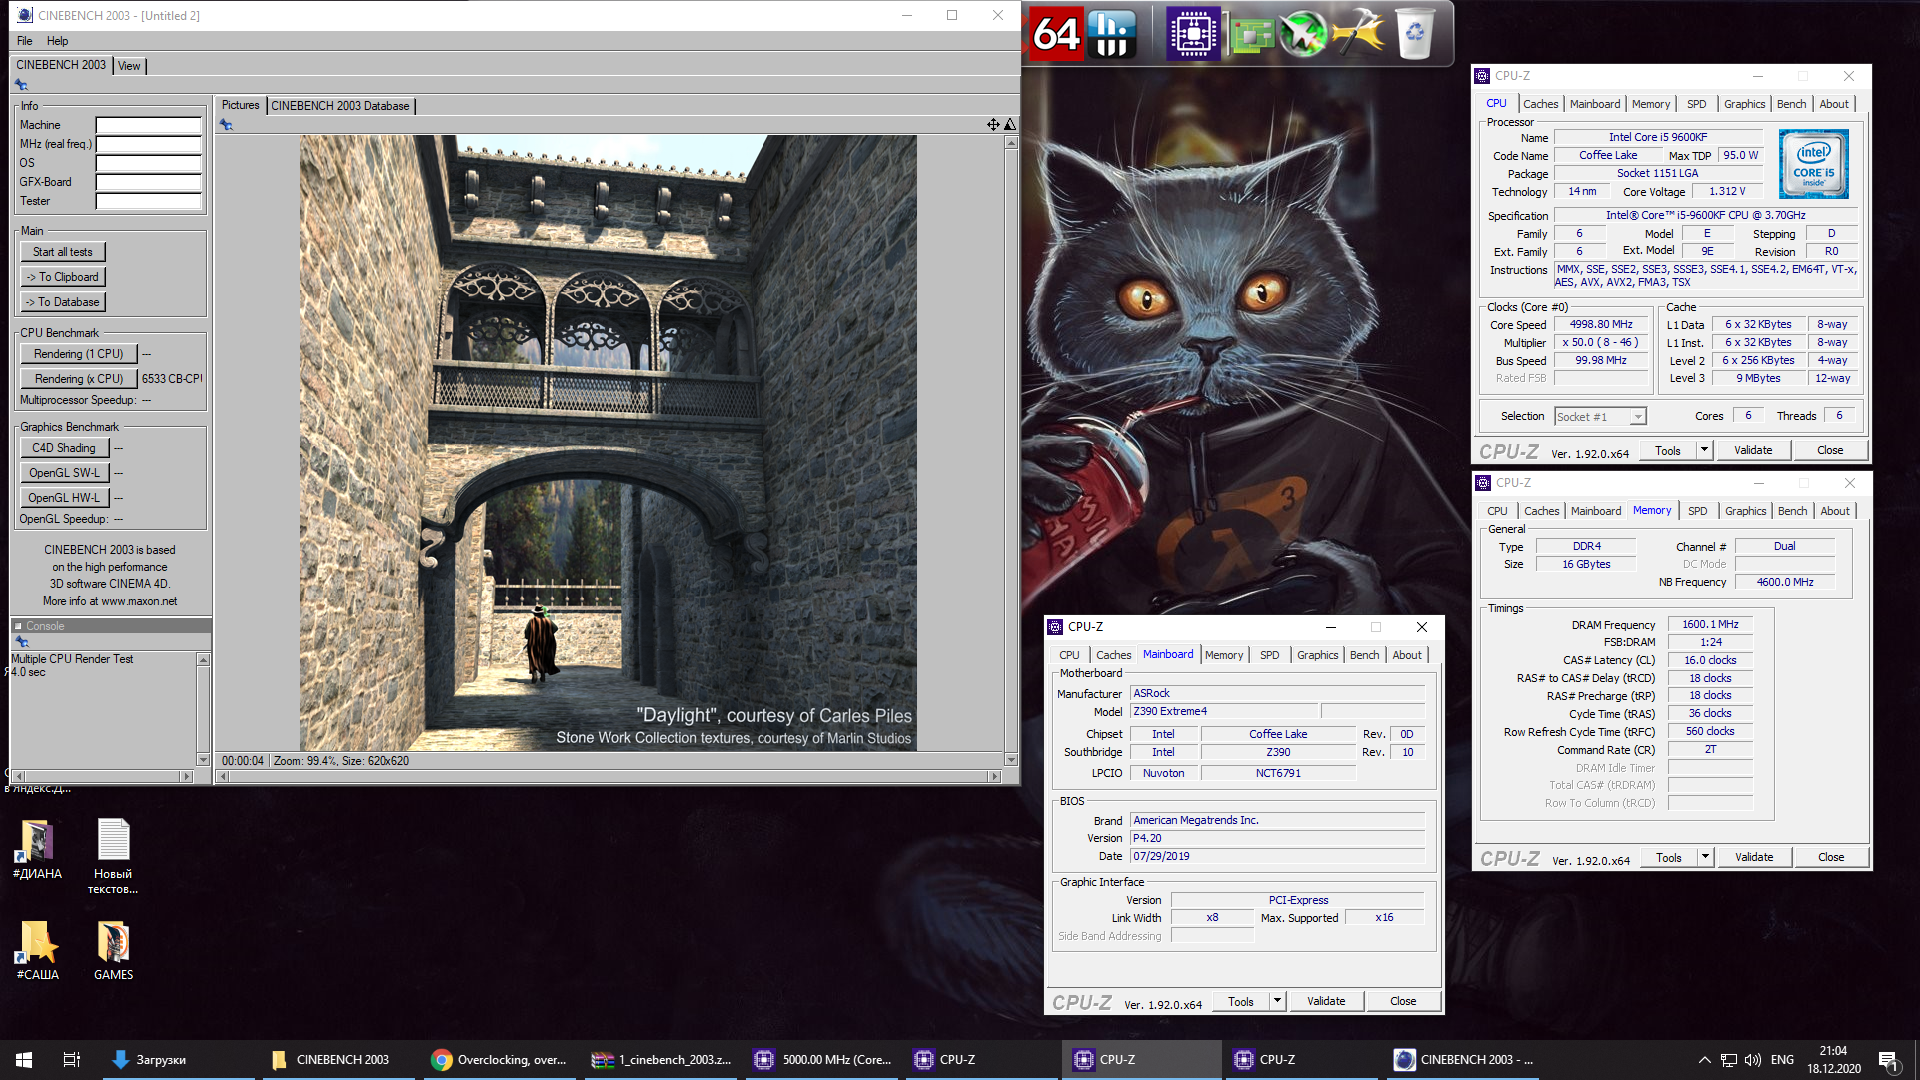The image size is (1920, 1080).
Task: Open 1_cinebench_2003 WinRAR taskbar item
Action: tap(660, 1060)
